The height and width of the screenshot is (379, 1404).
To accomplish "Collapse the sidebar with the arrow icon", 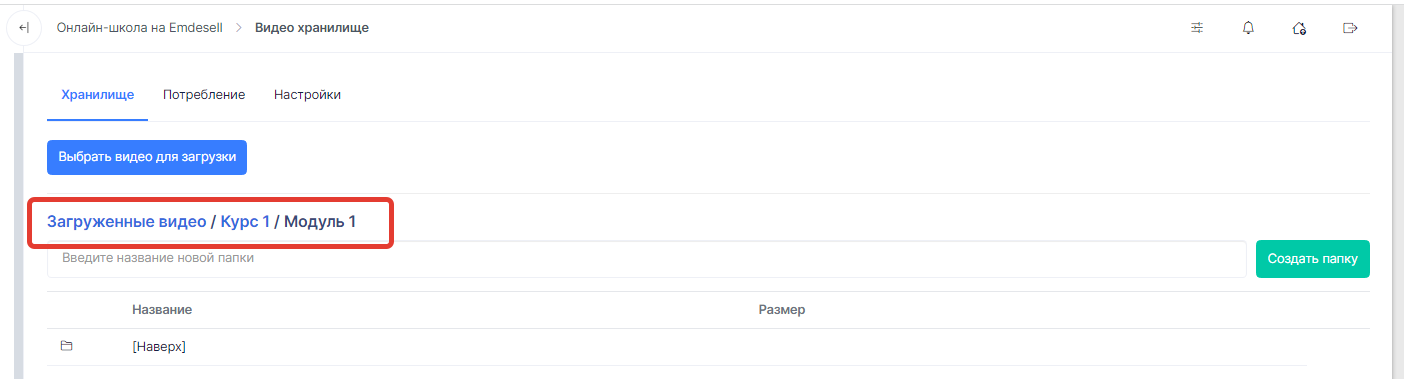I will 24,28.
